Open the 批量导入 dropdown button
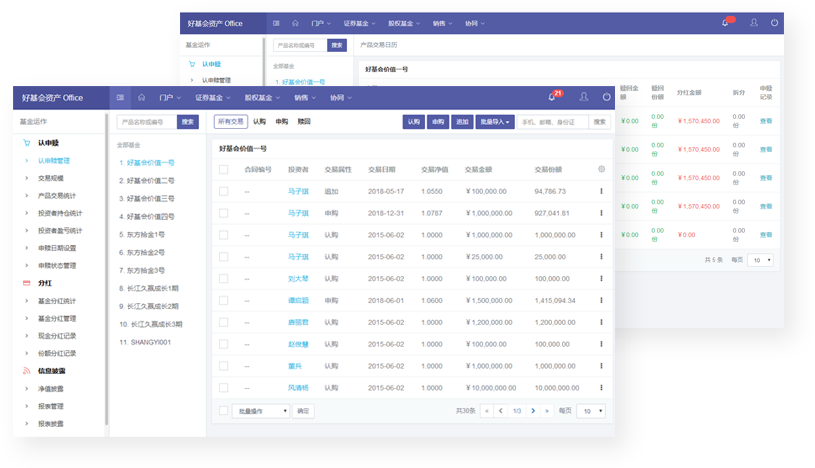Image resolution: width=815 pixels, height=468 pixels. [495, 122]
